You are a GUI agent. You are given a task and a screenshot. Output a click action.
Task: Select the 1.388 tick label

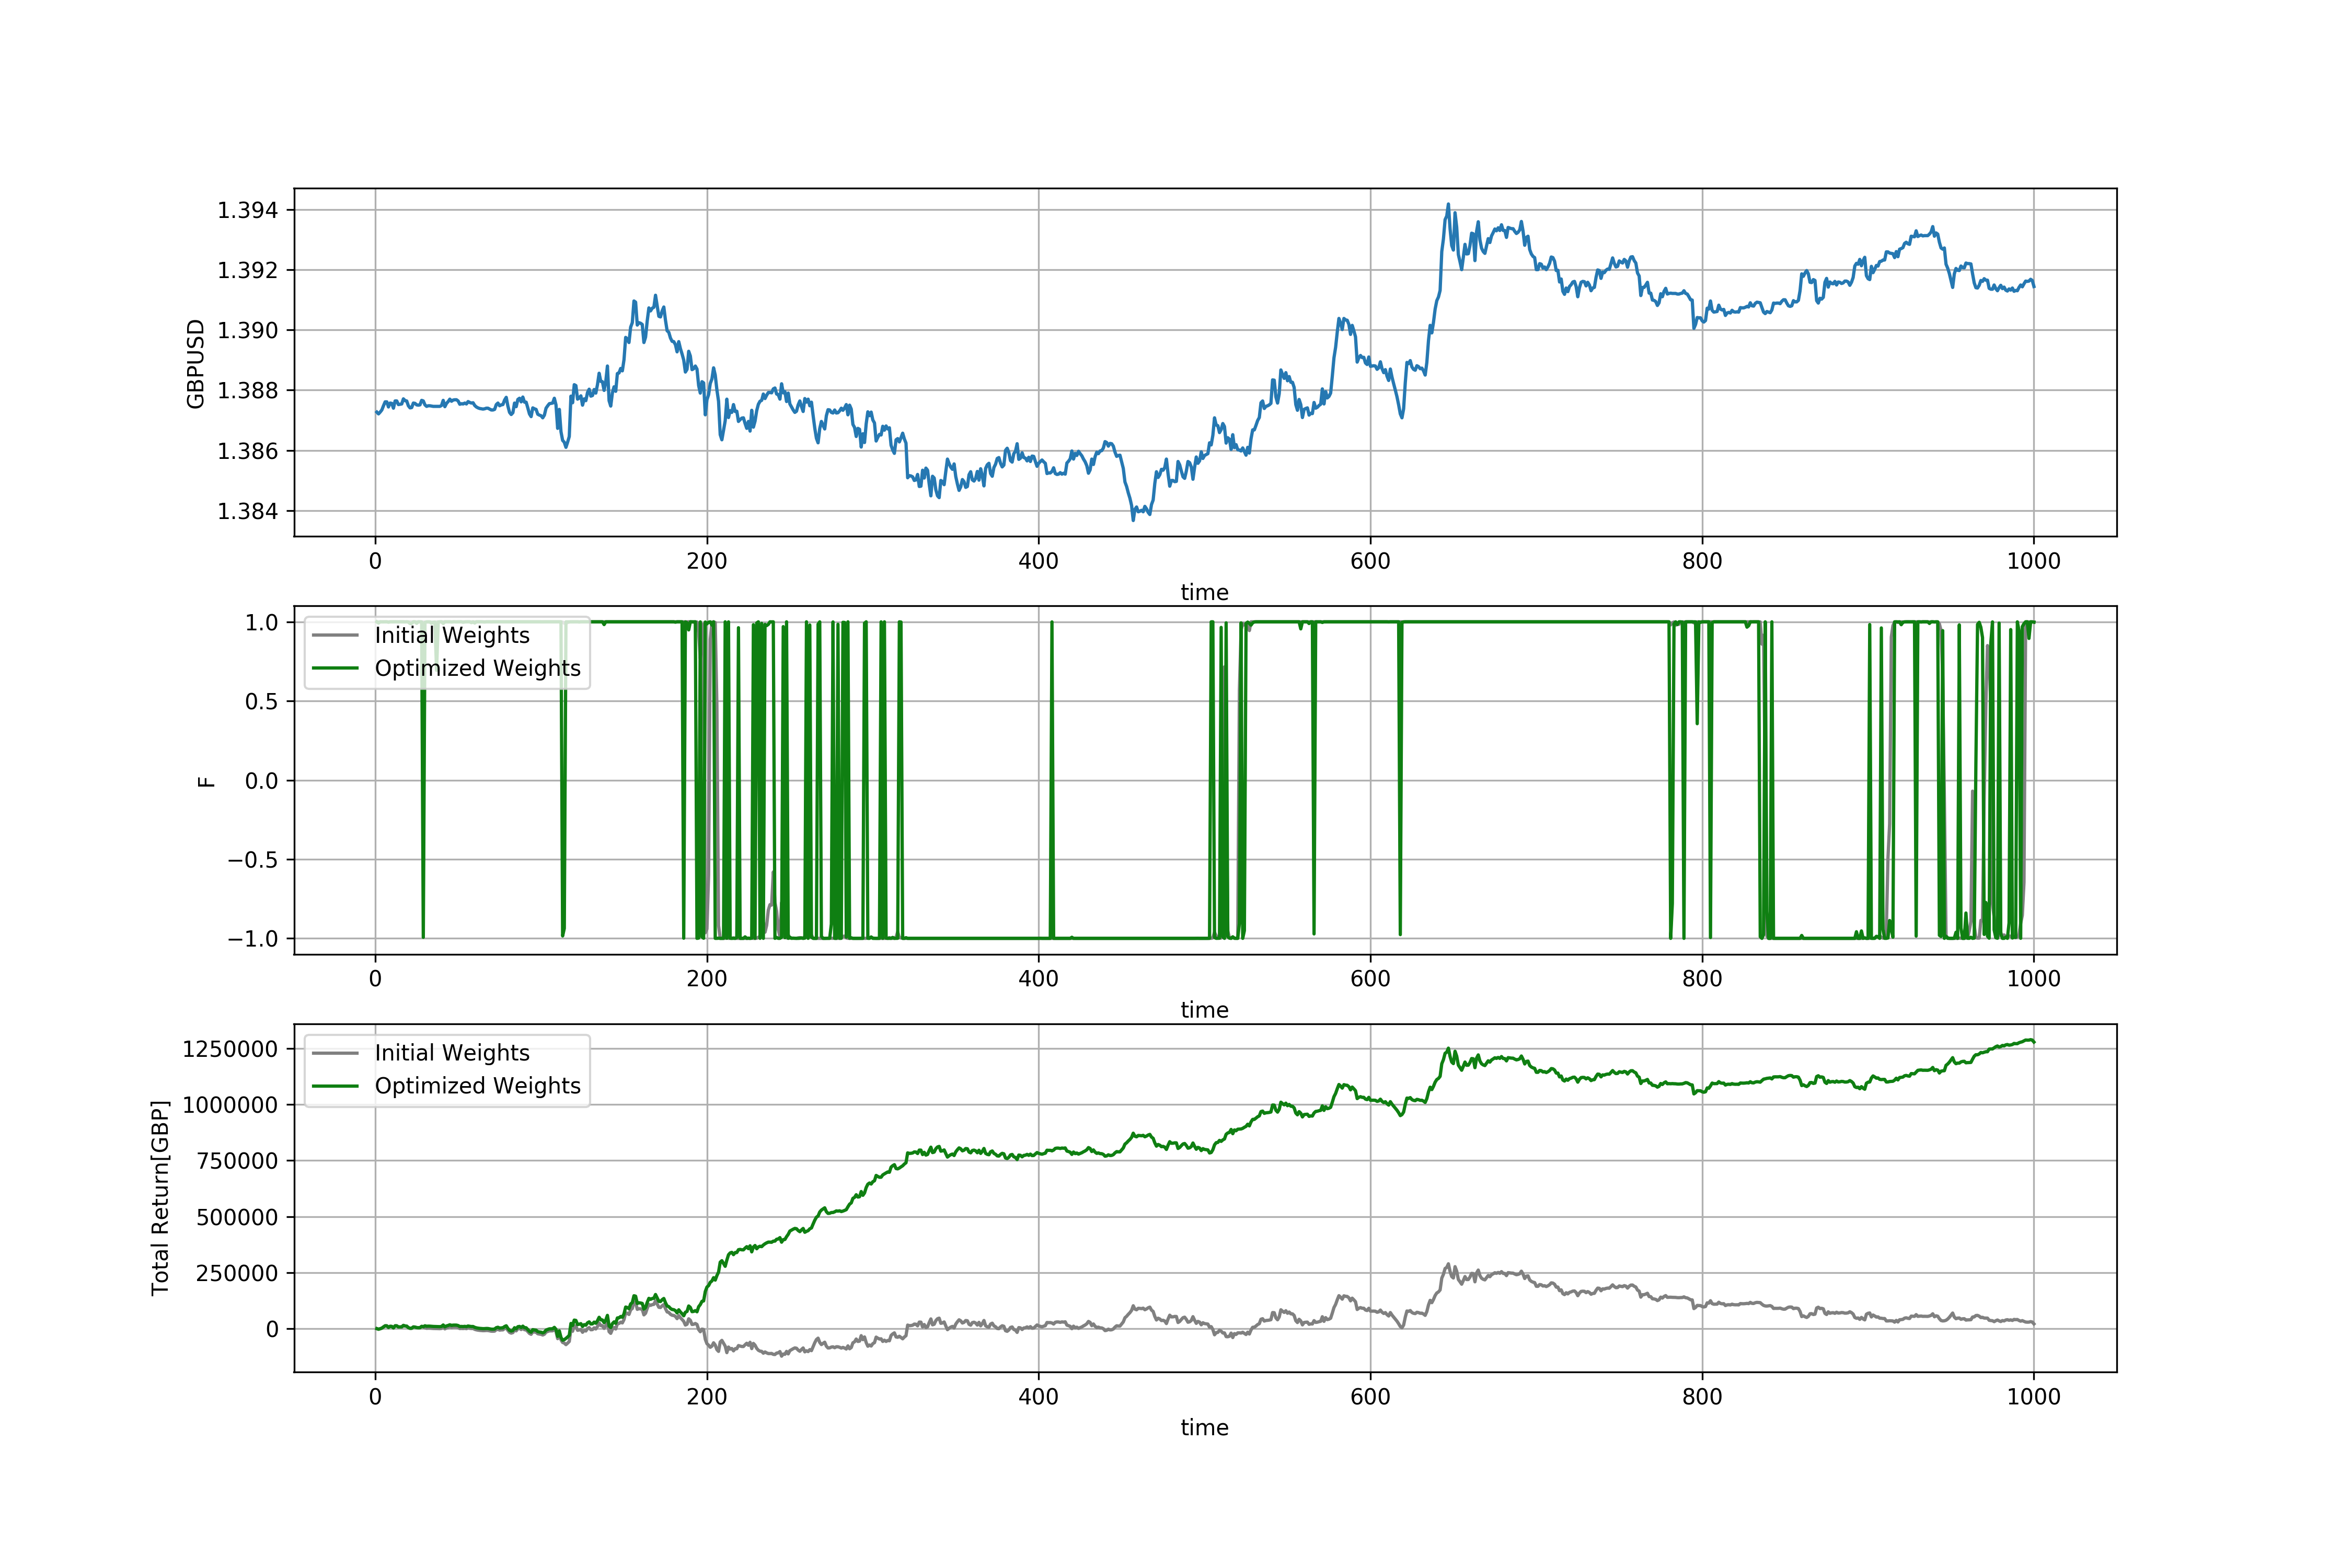click(248, 390)
